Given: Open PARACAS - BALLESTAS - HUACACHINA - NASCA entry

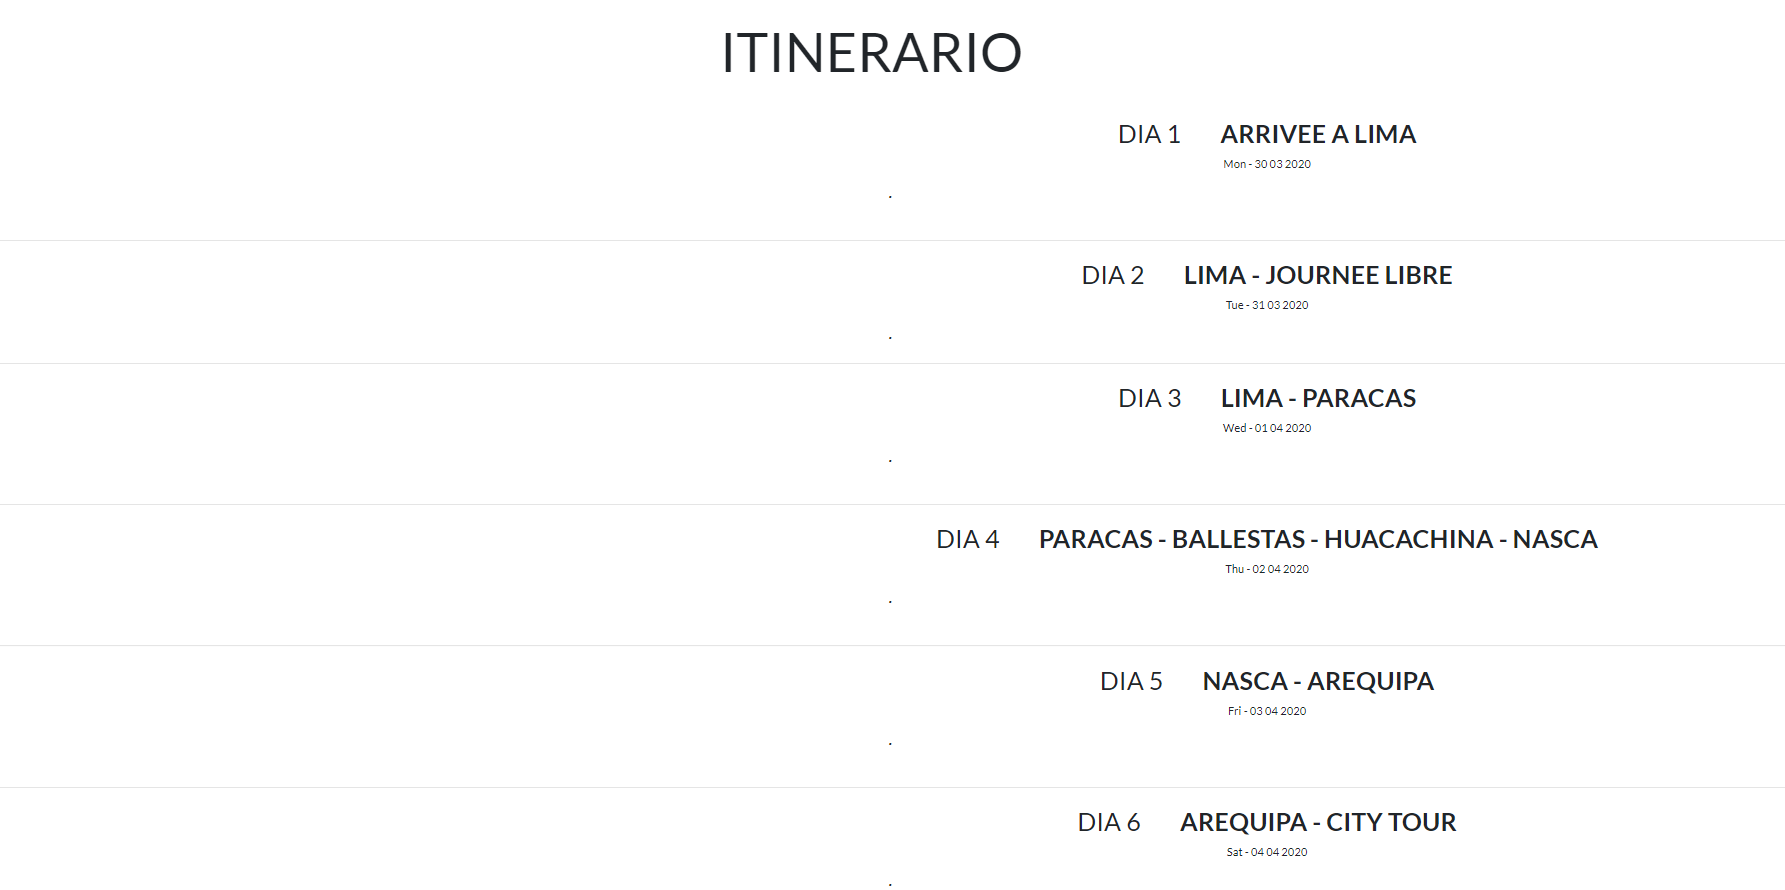Looking at the screenshot, I should pos(1318,540).
